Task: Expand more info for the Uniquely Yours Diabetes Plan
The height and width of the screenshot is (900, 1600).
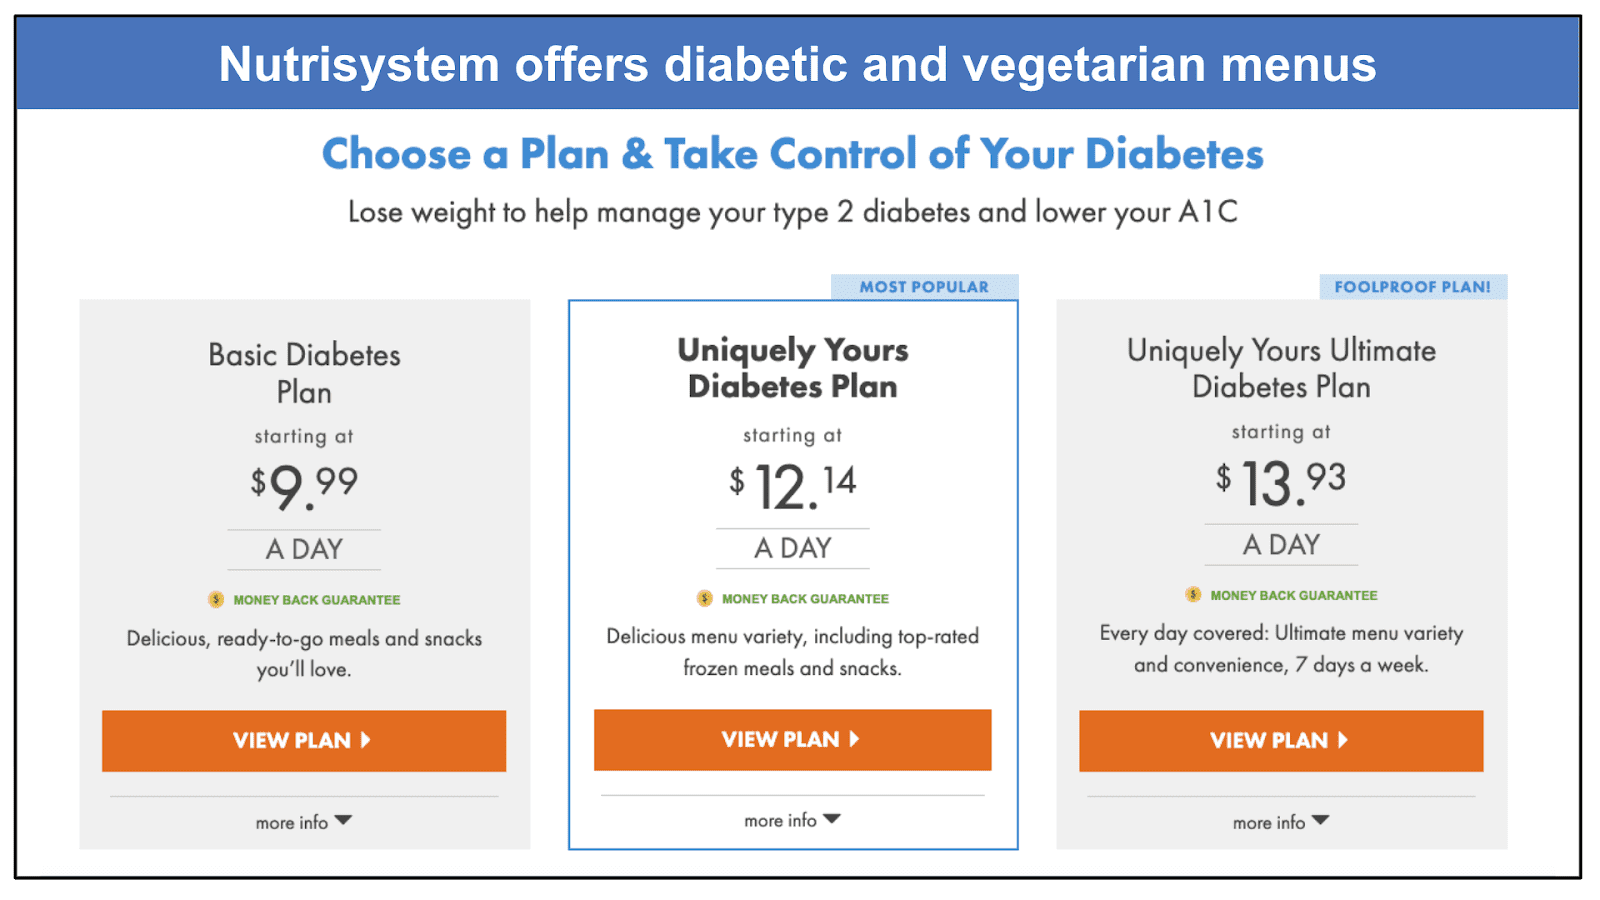Action: coord(791,819)
